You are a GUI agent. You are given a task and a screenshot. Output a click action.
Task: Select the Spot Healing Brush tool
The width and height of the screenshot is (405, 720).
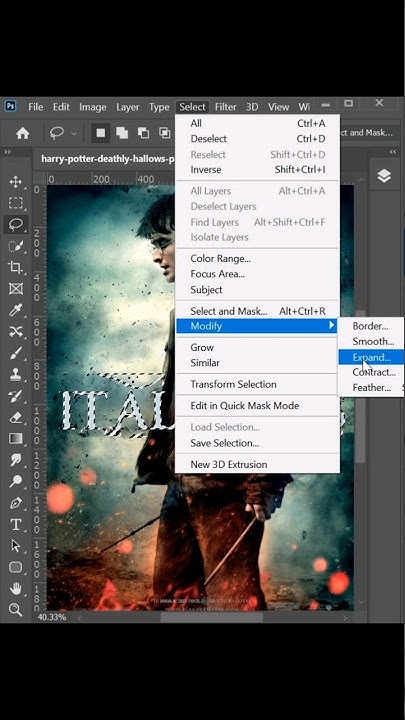16,332
